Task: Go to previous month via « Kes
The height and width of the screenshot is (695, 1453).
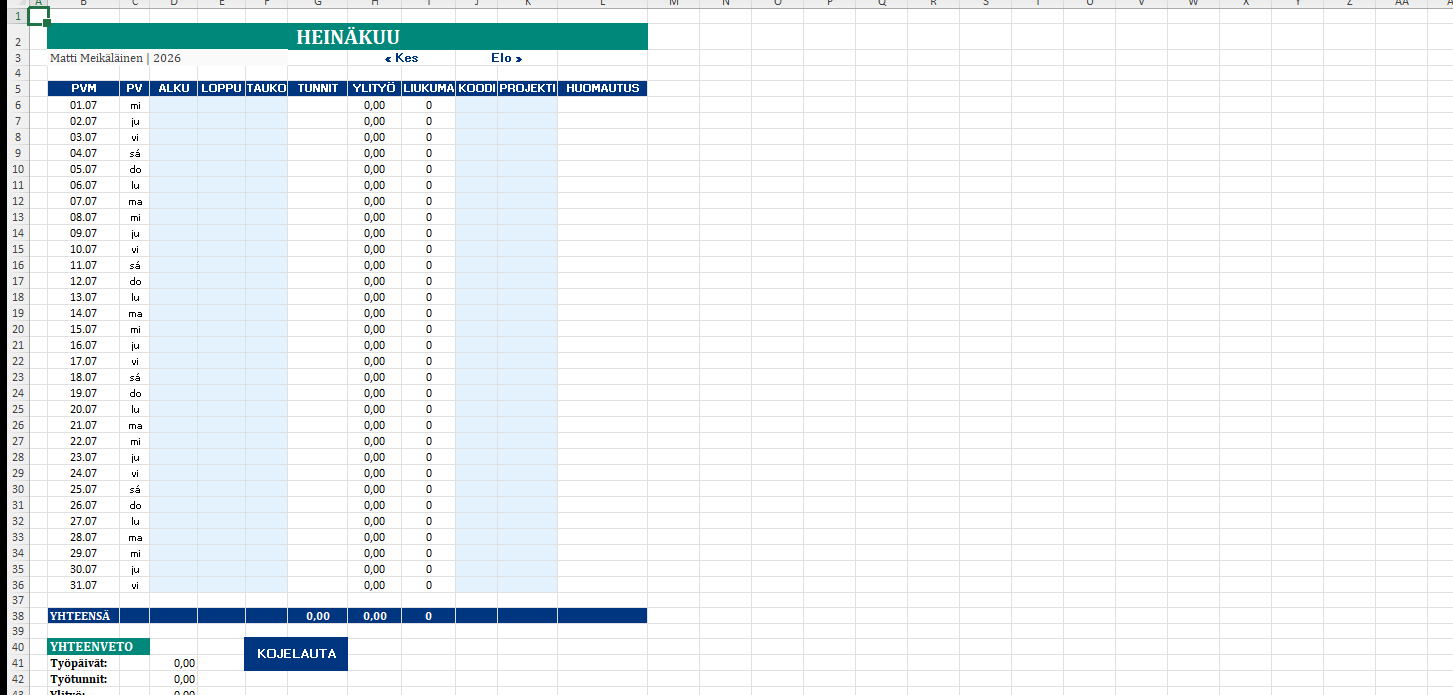Action: click(402, 58)
